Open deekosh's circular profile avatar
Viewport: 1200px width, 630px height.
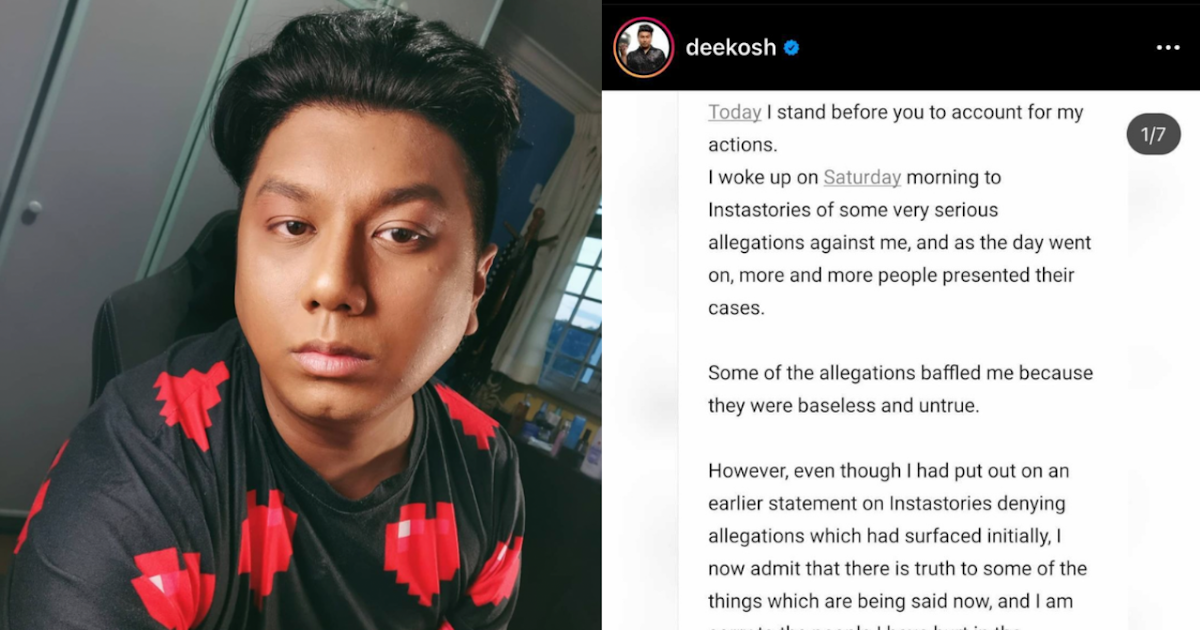642,47
